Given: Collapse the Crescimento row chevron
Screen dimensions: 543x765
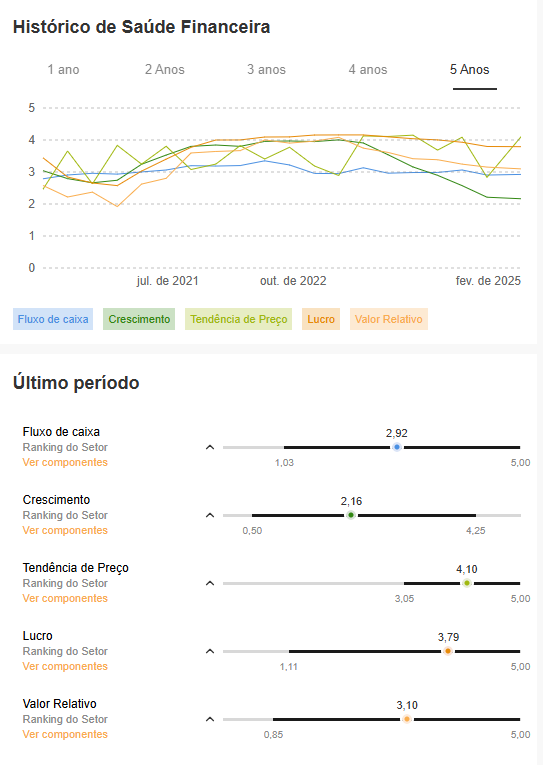Looking at the screenshot, I should pyautogui.click(x=210, y=515).
